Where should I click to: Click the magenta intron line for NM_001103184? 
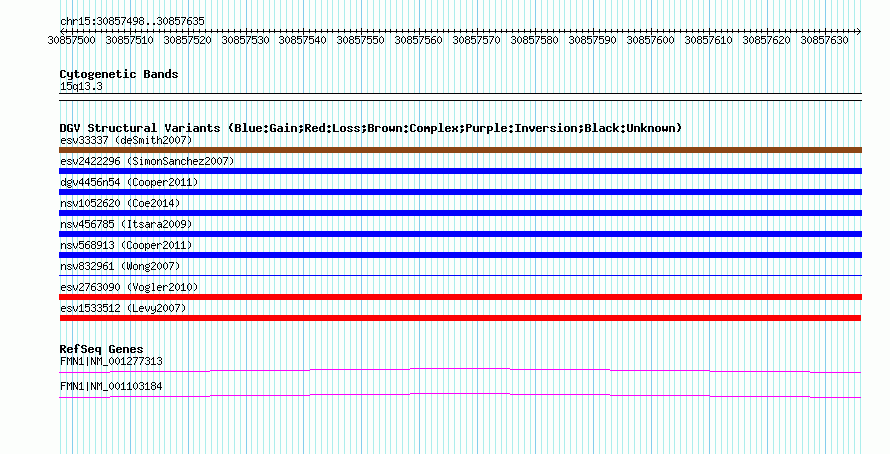tap(460, 395)
